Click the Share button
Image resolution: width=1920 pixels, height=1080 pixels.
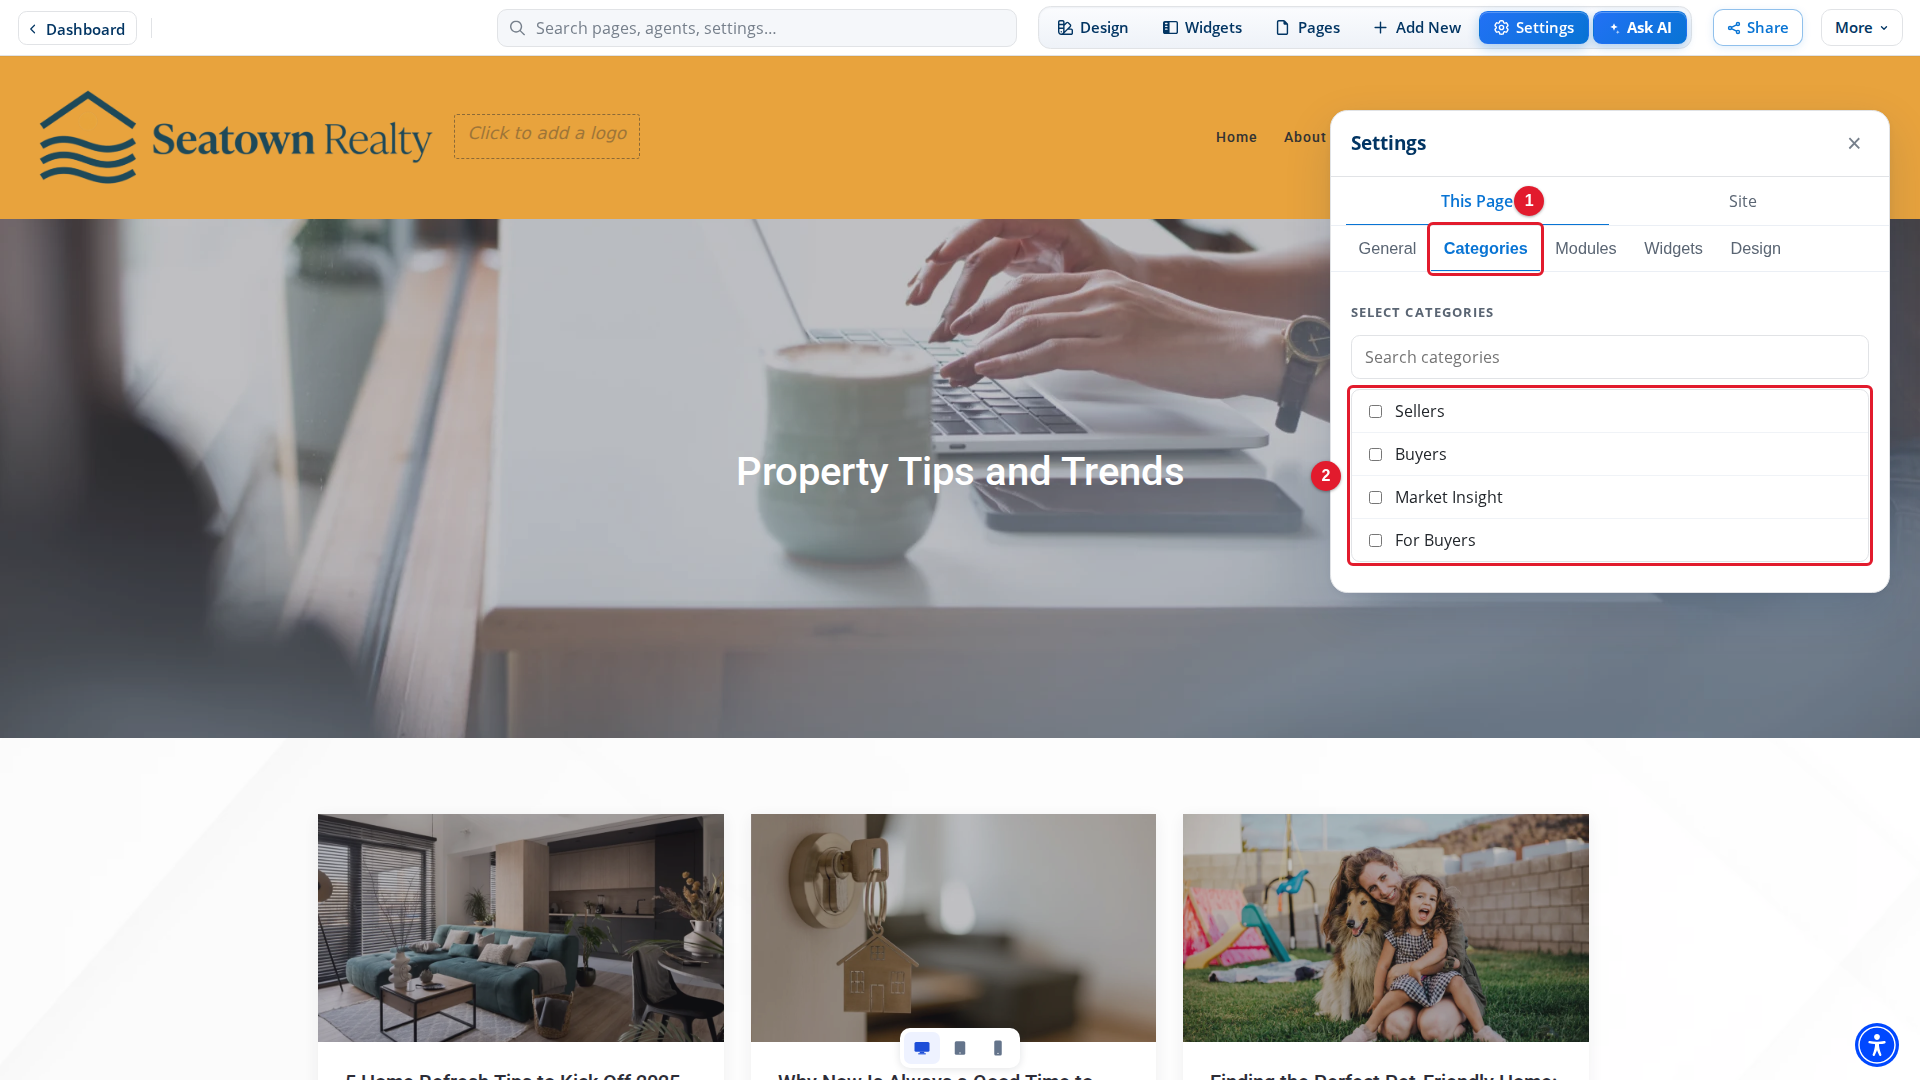point(1758,28)
